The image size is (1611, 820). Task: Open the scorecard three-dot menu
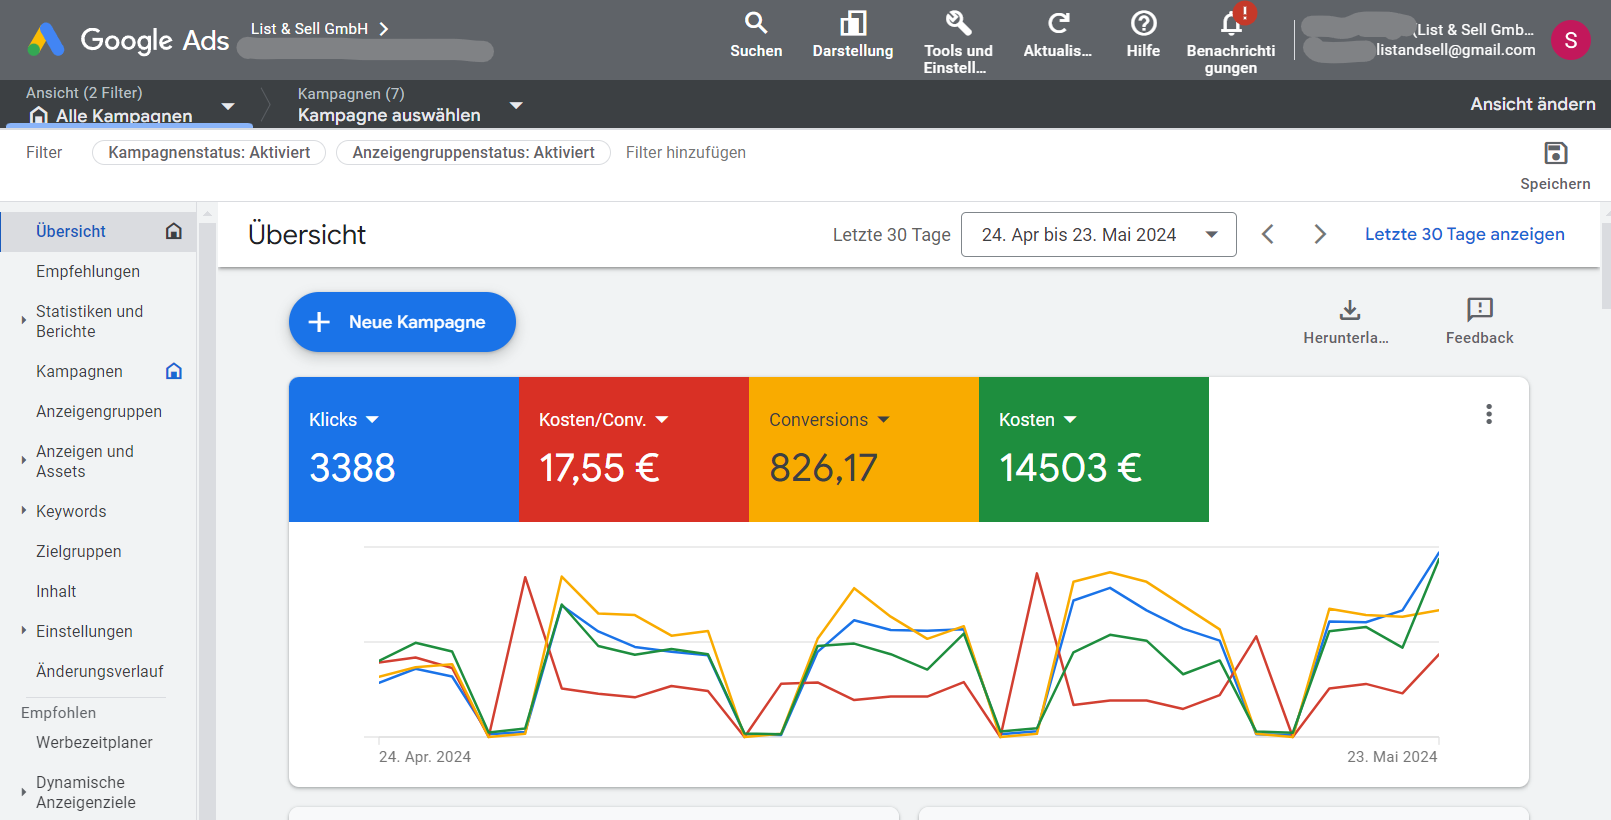(1489, 414)
